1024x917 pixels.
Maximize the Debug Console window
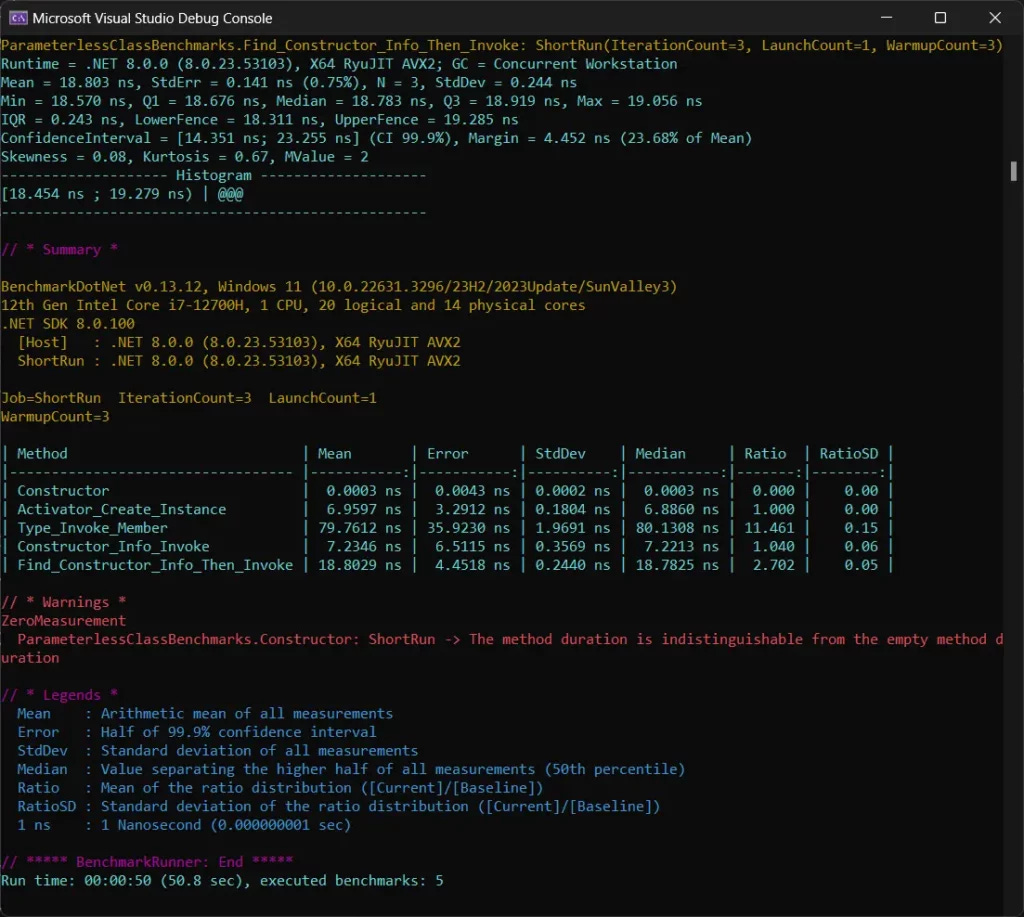(940, 17)
